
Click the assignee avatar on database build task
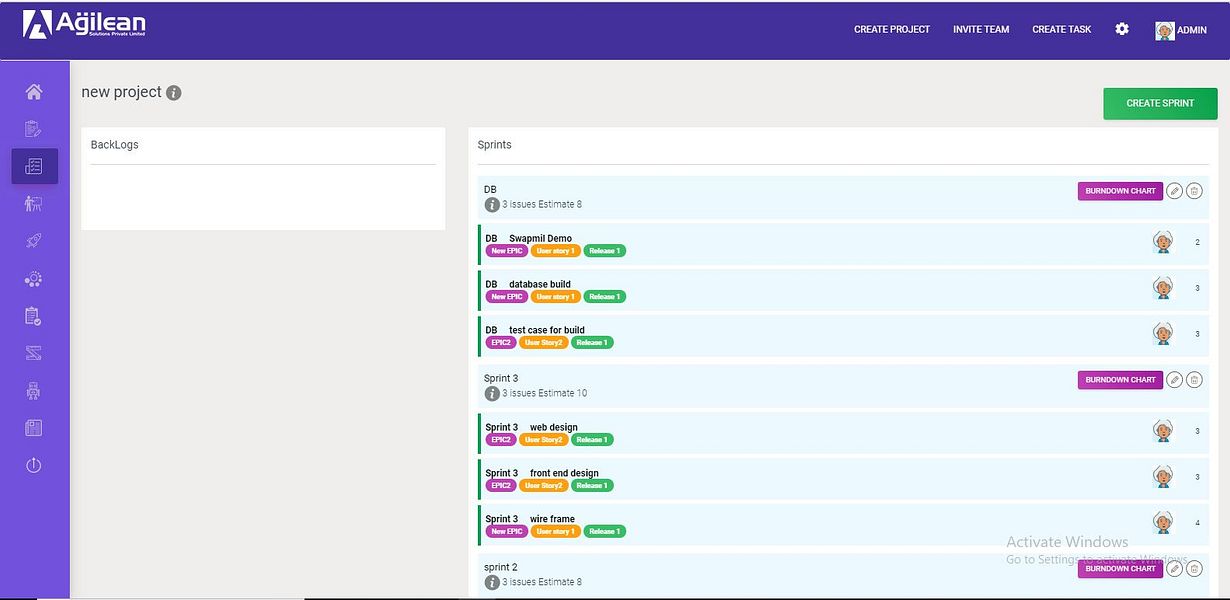[1163, 288]
